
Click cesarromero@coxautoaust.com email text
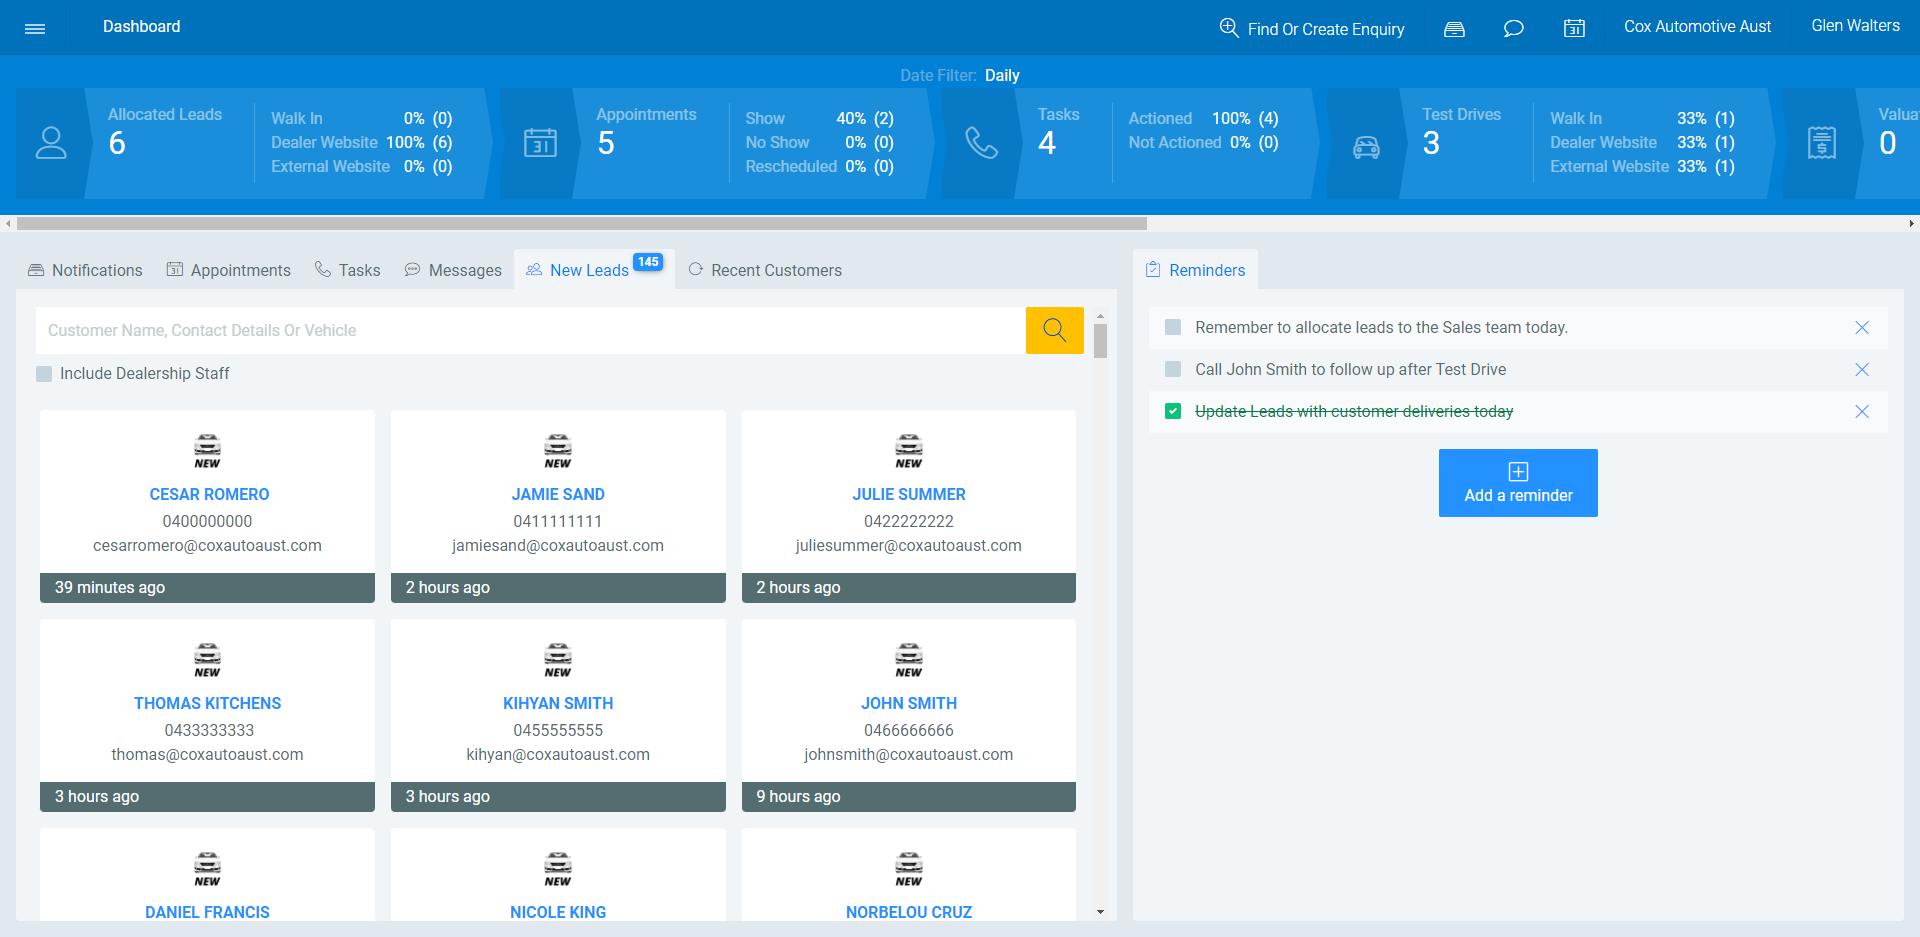pos(207,546)
